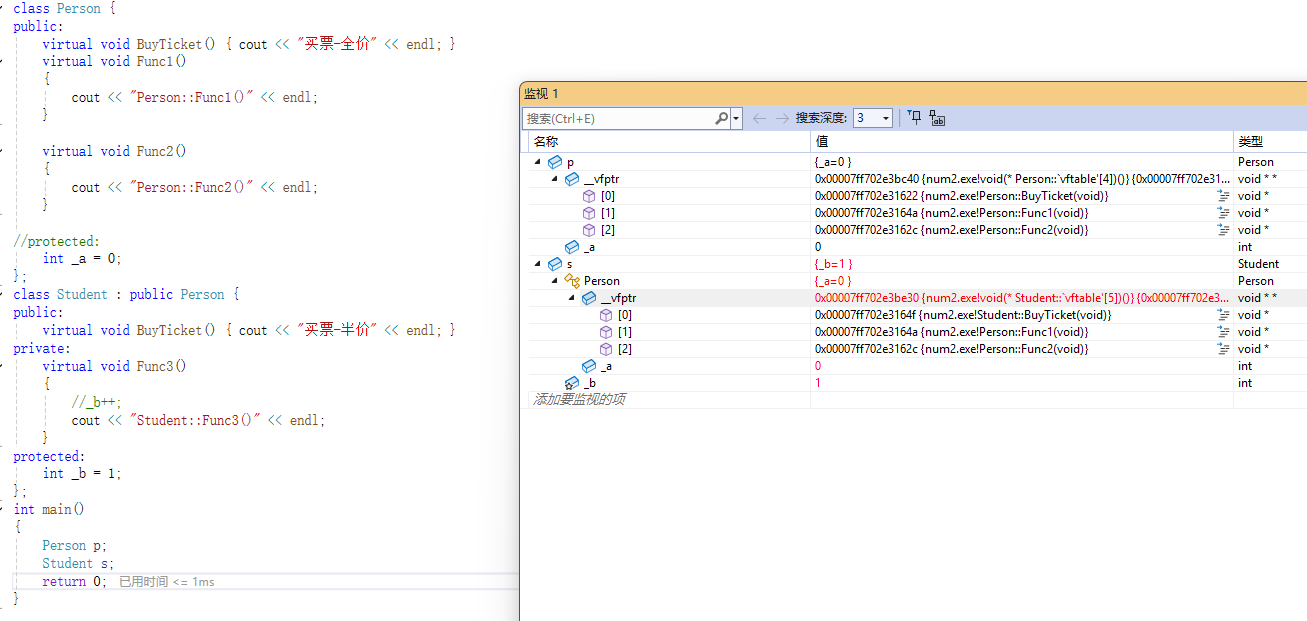Image resolution: width=1307 pixels, height=621 pixels.
Task: Collapse the s variable node
Action: click(x=538, y=263)
